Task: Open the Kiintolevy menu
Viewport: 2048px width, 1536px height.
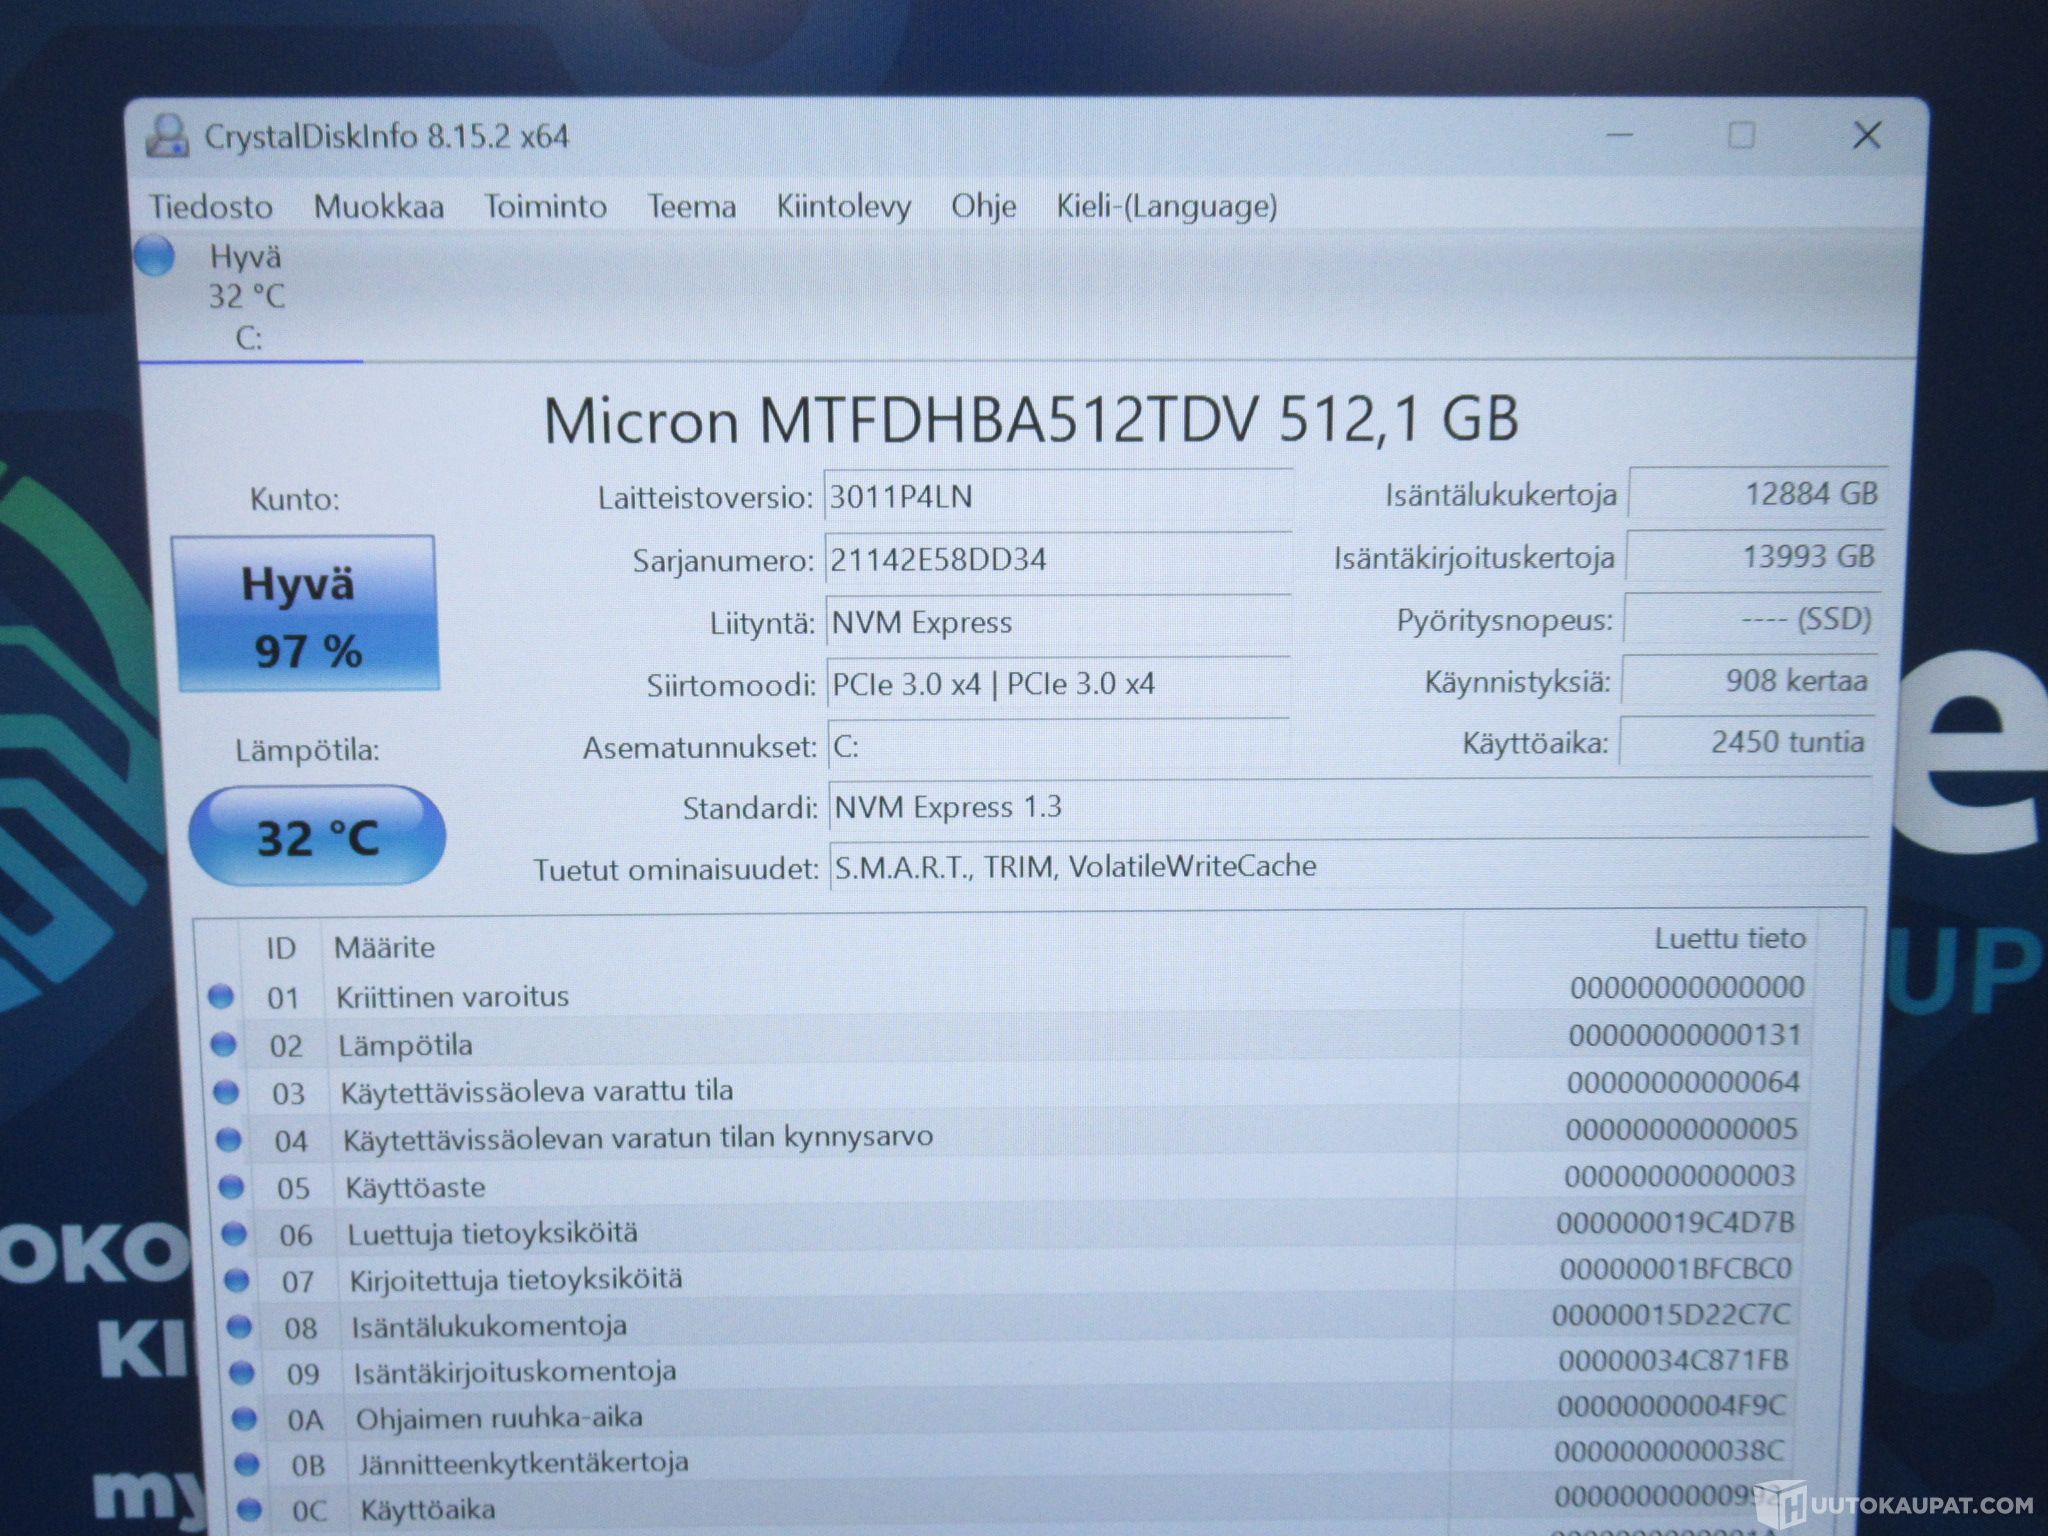Action: [x=843, y=207]
